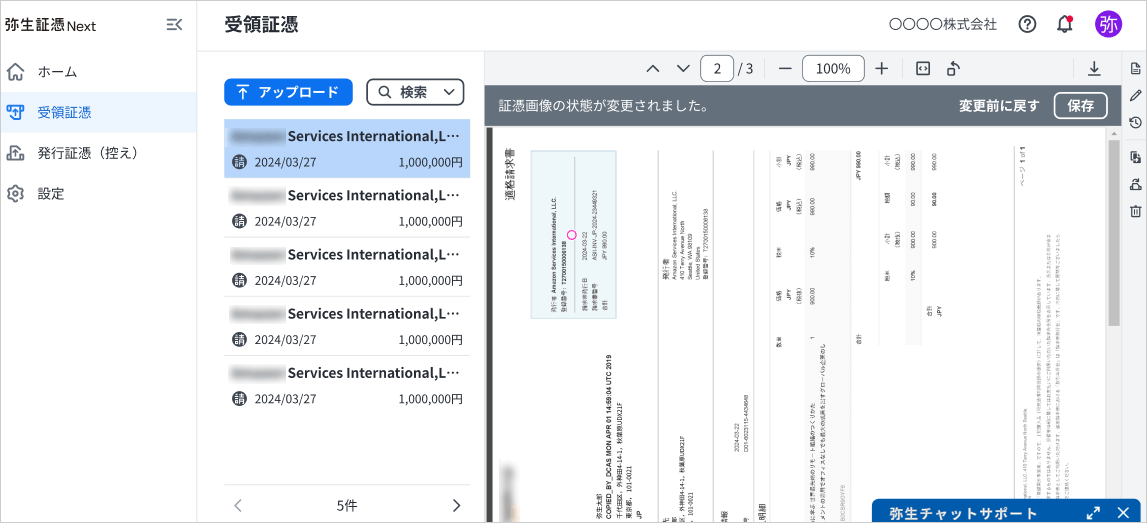Open ホーム in the sidebar menu

(57, 72)
